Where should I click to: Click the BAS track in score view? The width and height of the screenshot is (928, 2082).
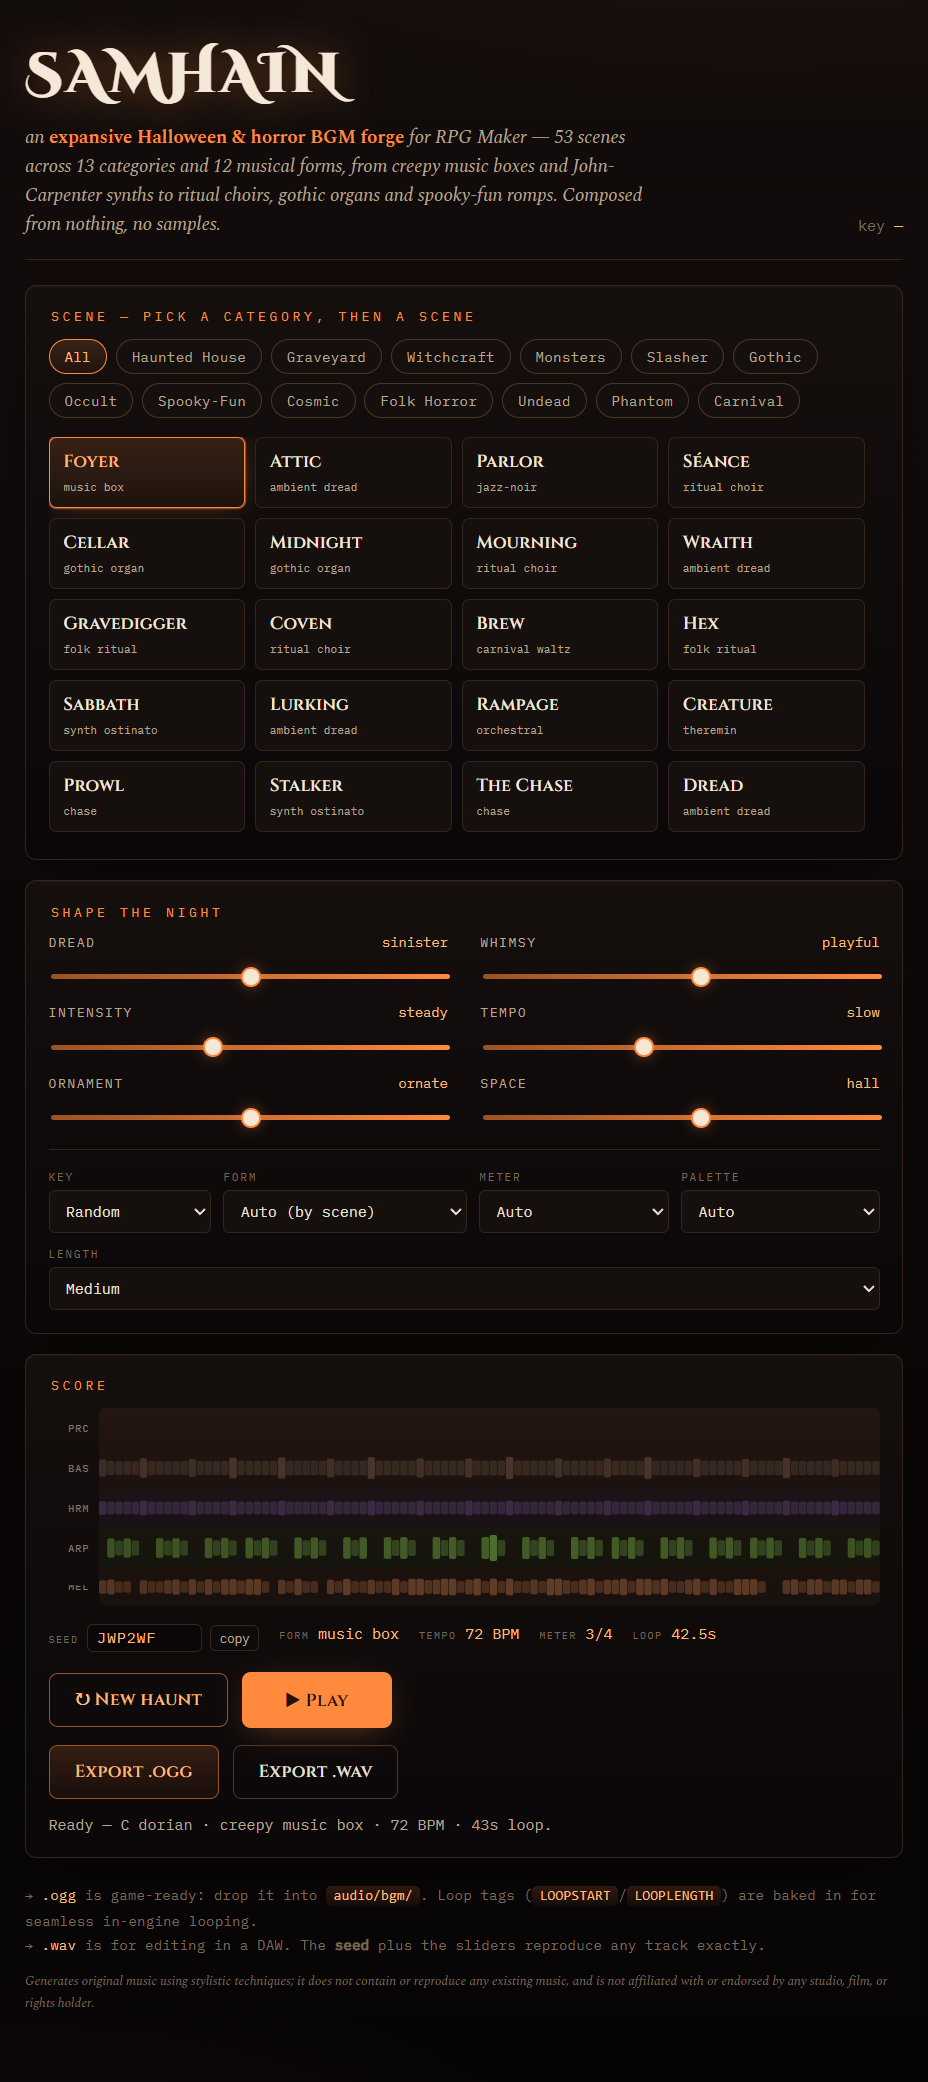[489, 1468]
